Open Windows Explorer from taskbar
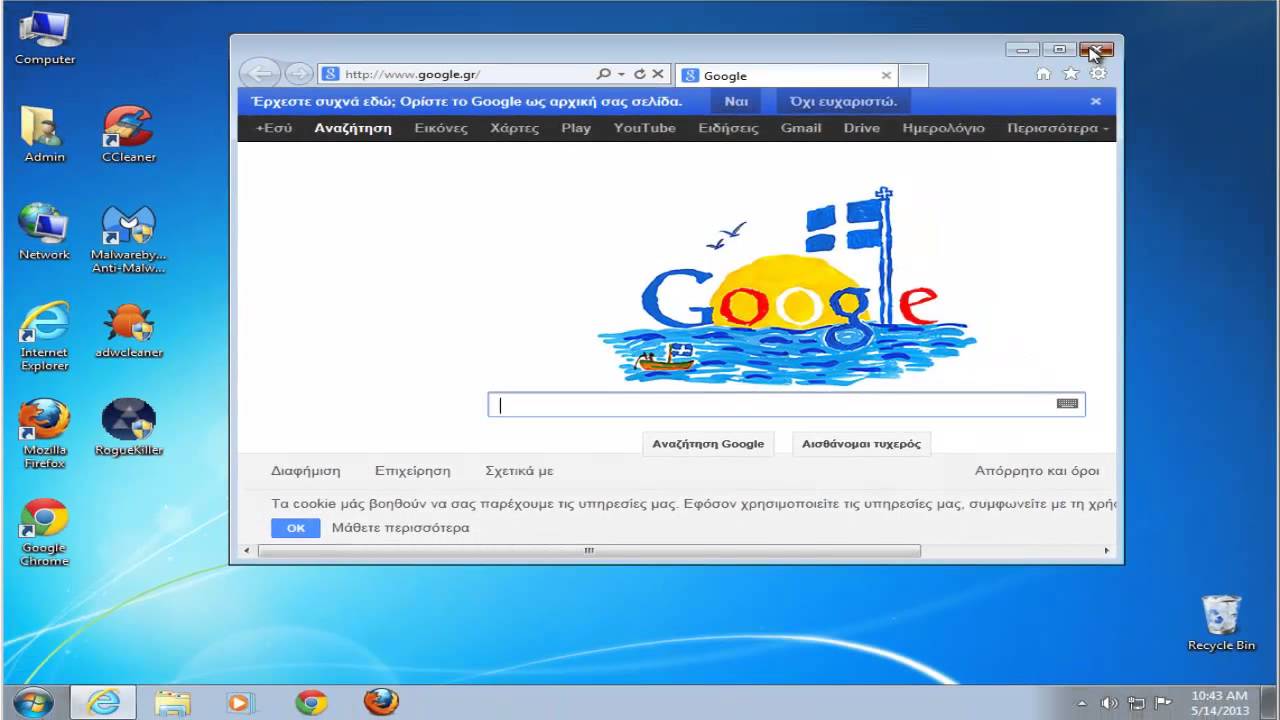Screen dimensions: 1280x720 [x=172, y=703]
